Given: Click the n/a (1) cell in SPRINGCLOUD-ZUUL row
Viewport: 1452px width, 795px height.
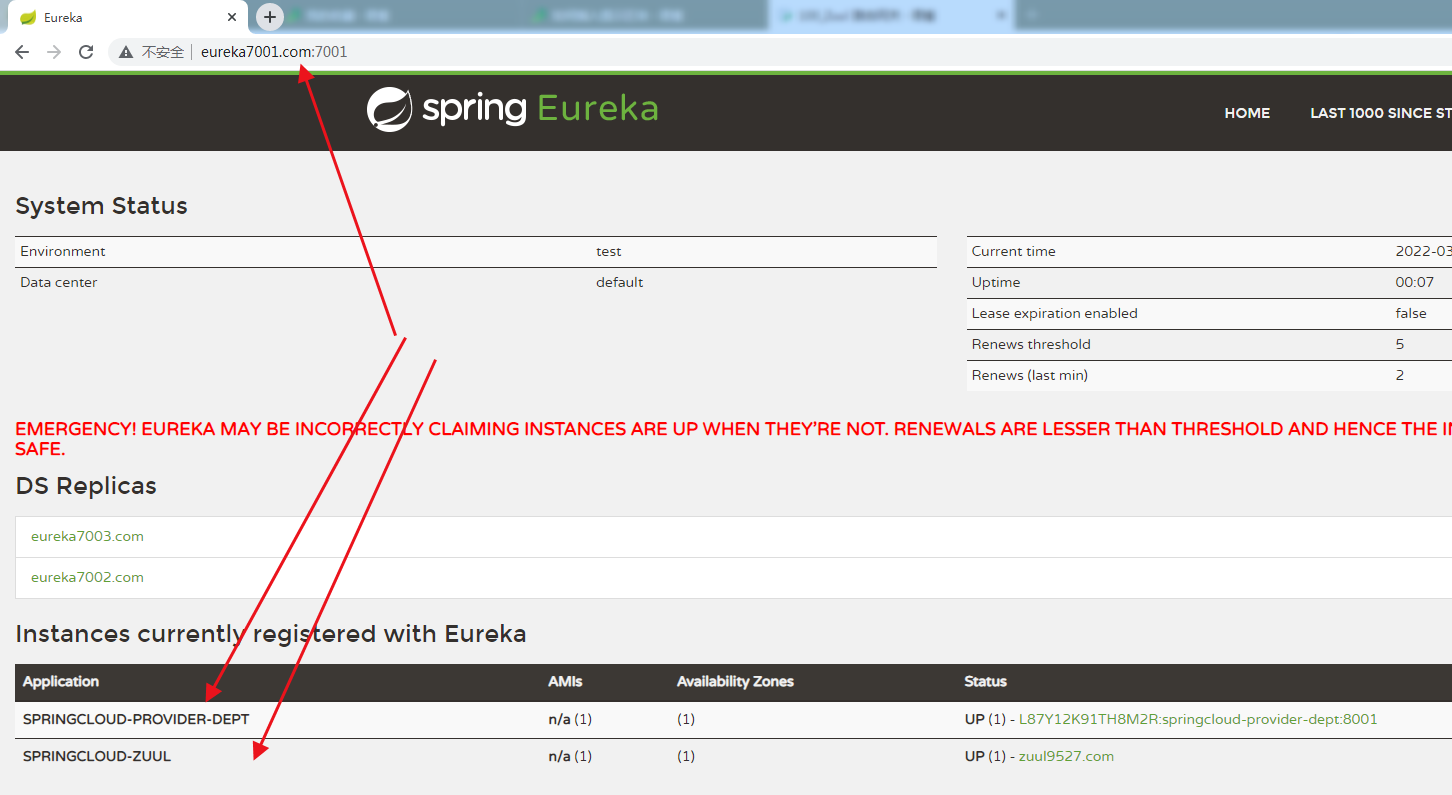Looking at the screenshot, I should [x=570, y=756].
